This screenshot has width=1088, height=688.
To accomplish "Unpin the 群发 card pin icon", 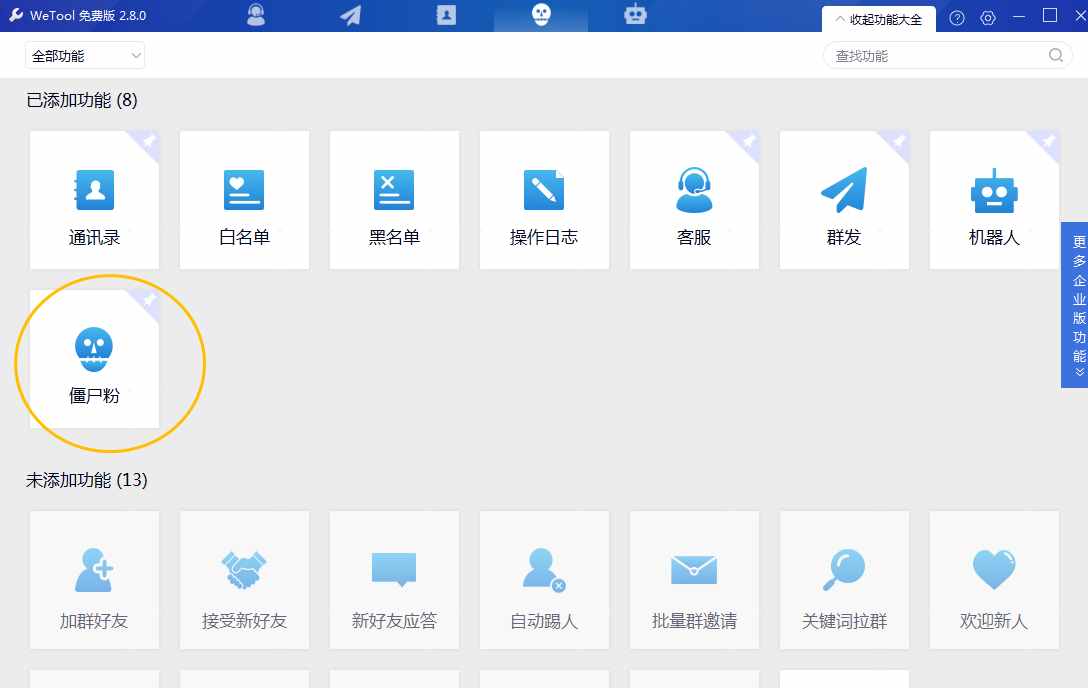I will click(x=898, y=142).
